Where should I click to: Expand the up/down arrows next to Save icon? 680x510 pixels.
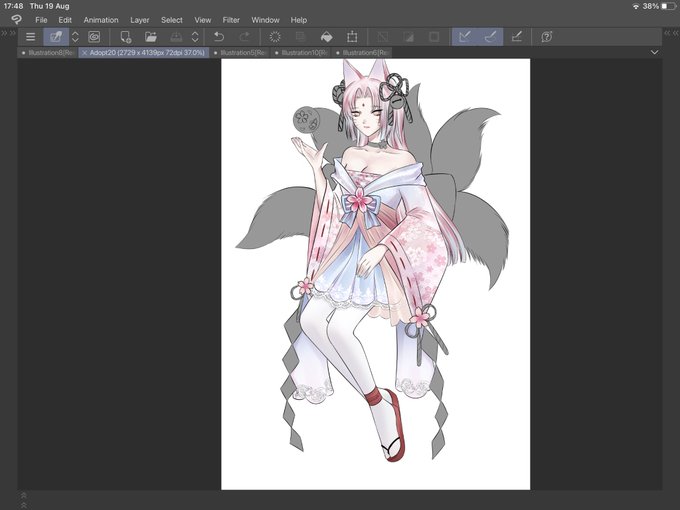[x=195, y=37]
